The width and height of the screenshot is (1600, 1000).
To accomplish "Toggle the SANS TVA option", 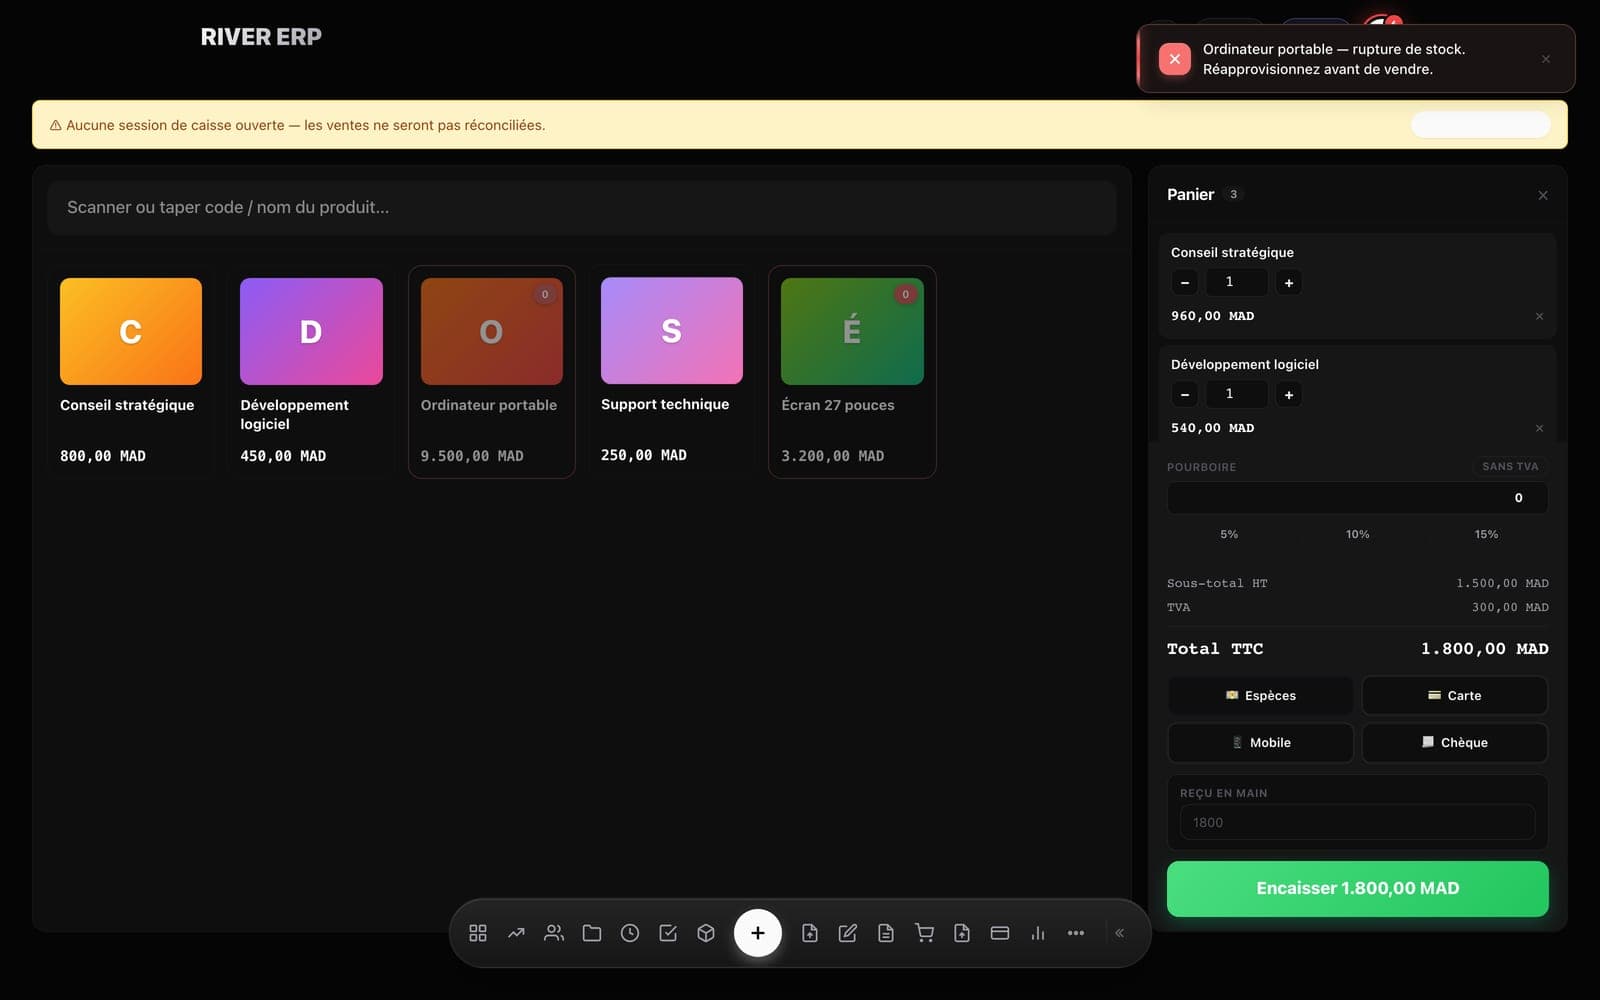I will (x=1510, y=466).
